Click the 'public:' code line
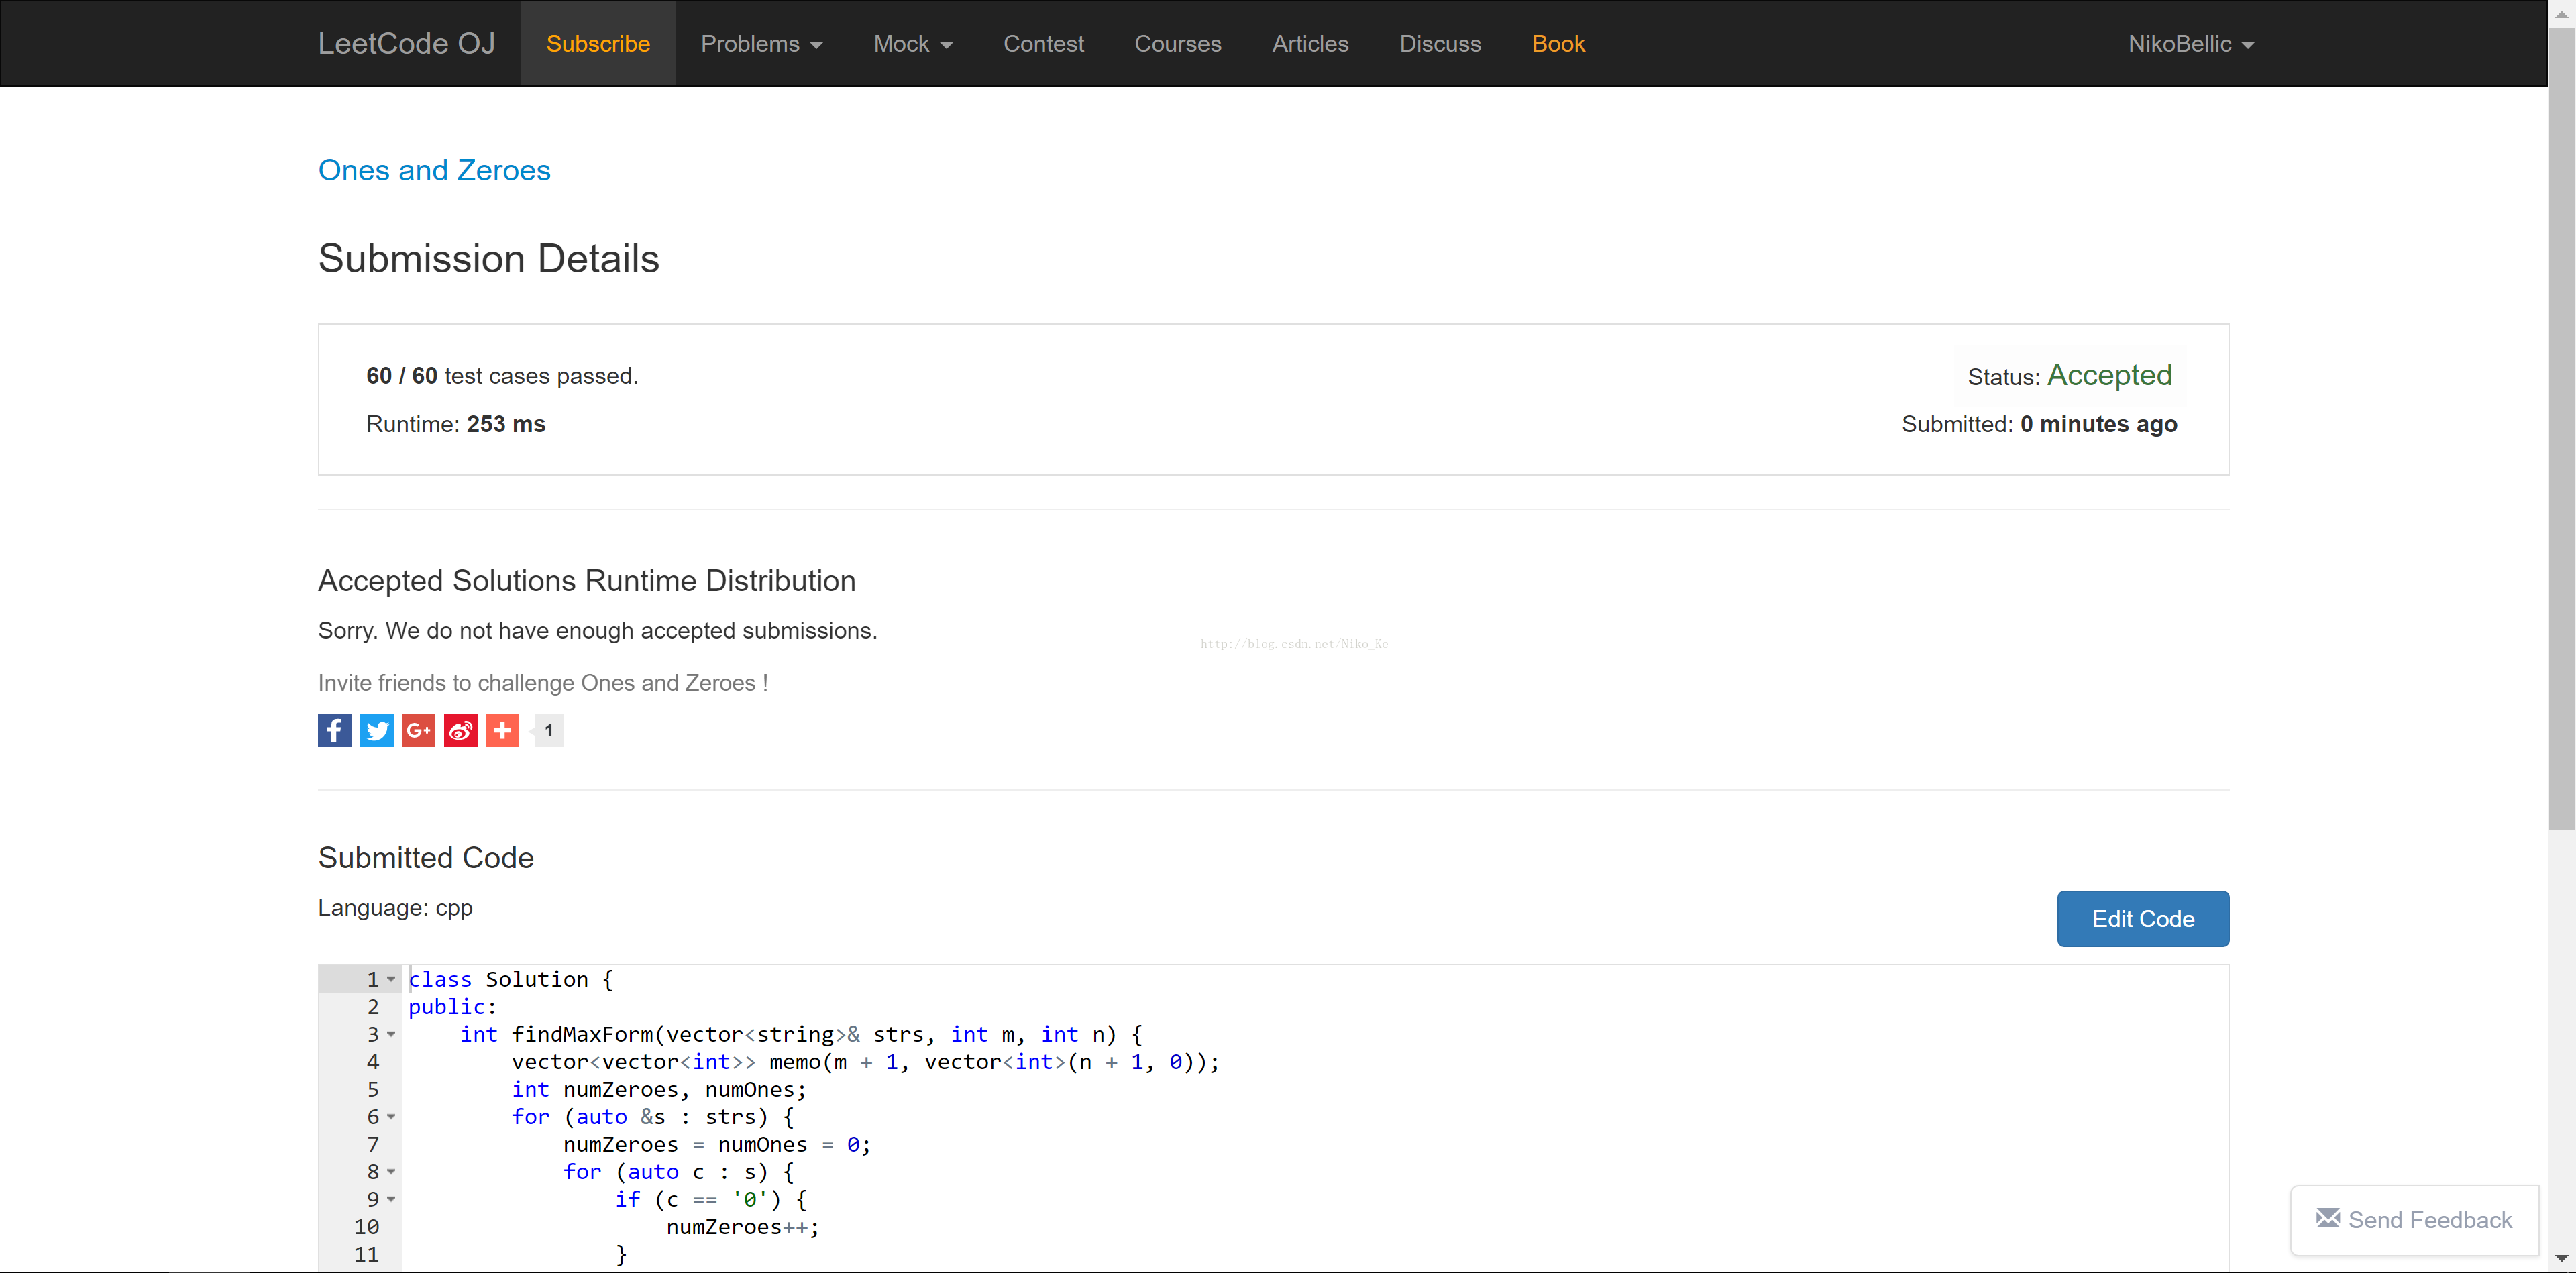 [452, 1007]
